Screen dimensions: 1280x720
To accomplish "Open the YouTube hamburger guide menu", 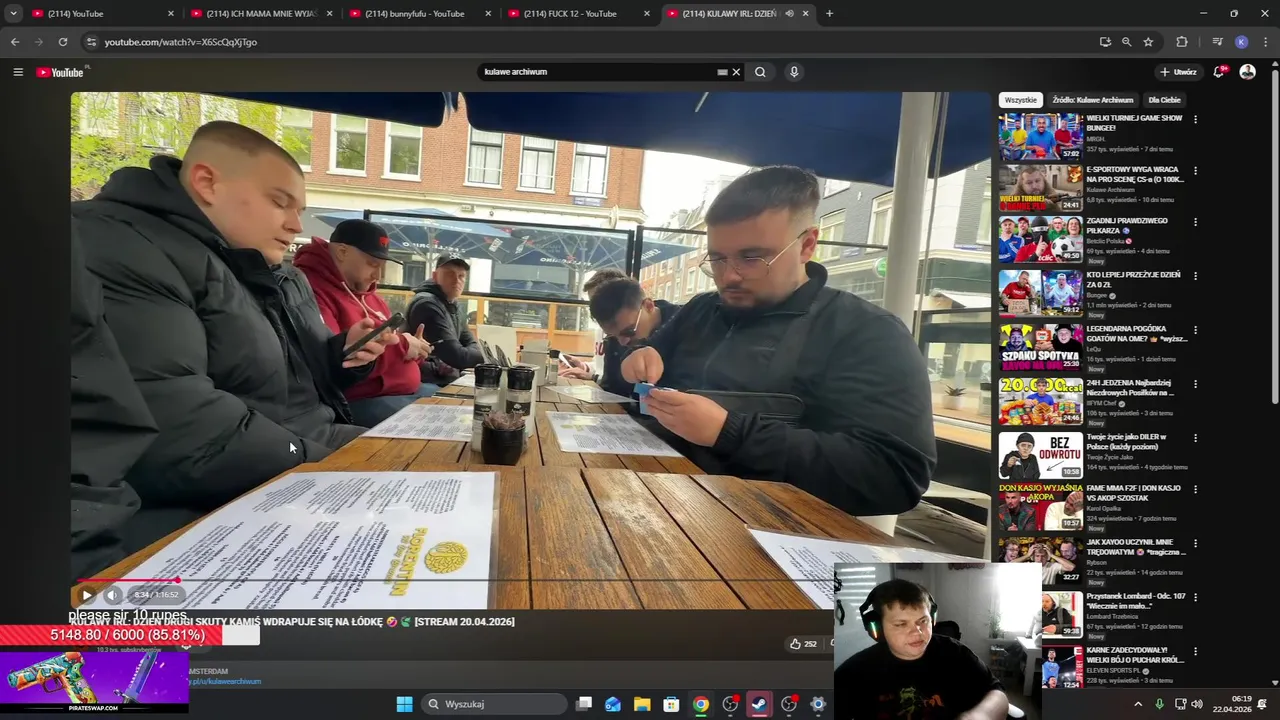I will [18, 72].
